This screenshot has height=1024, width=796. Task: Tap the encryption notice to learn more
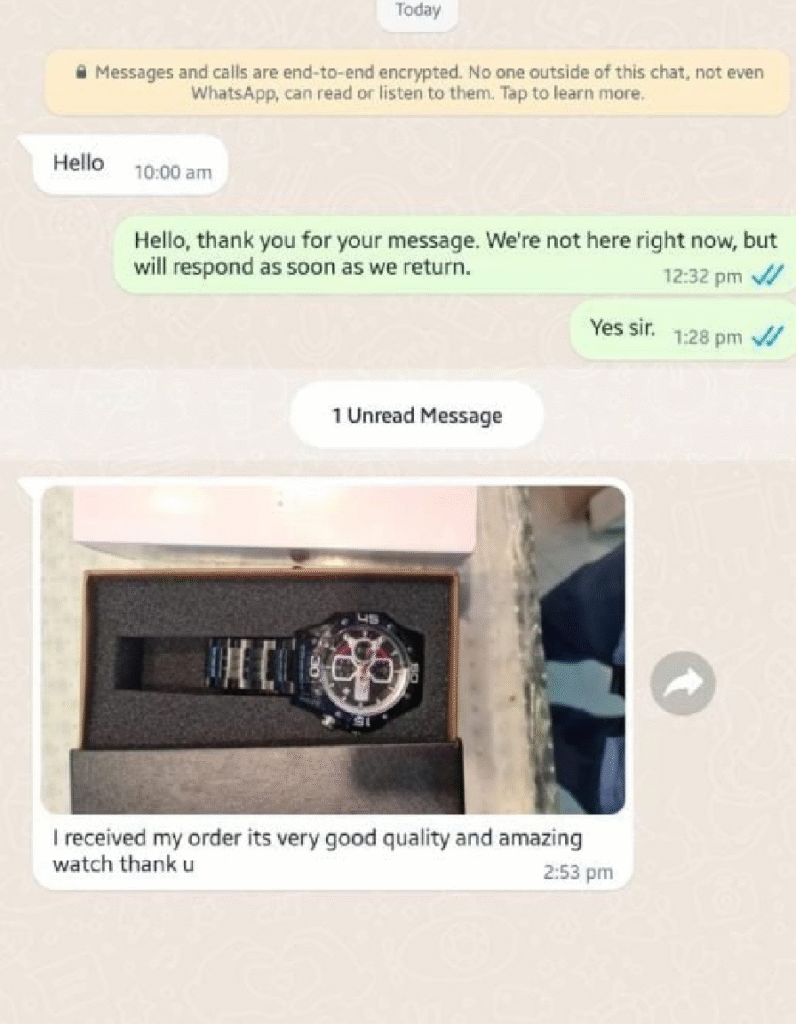coord(417,83)
